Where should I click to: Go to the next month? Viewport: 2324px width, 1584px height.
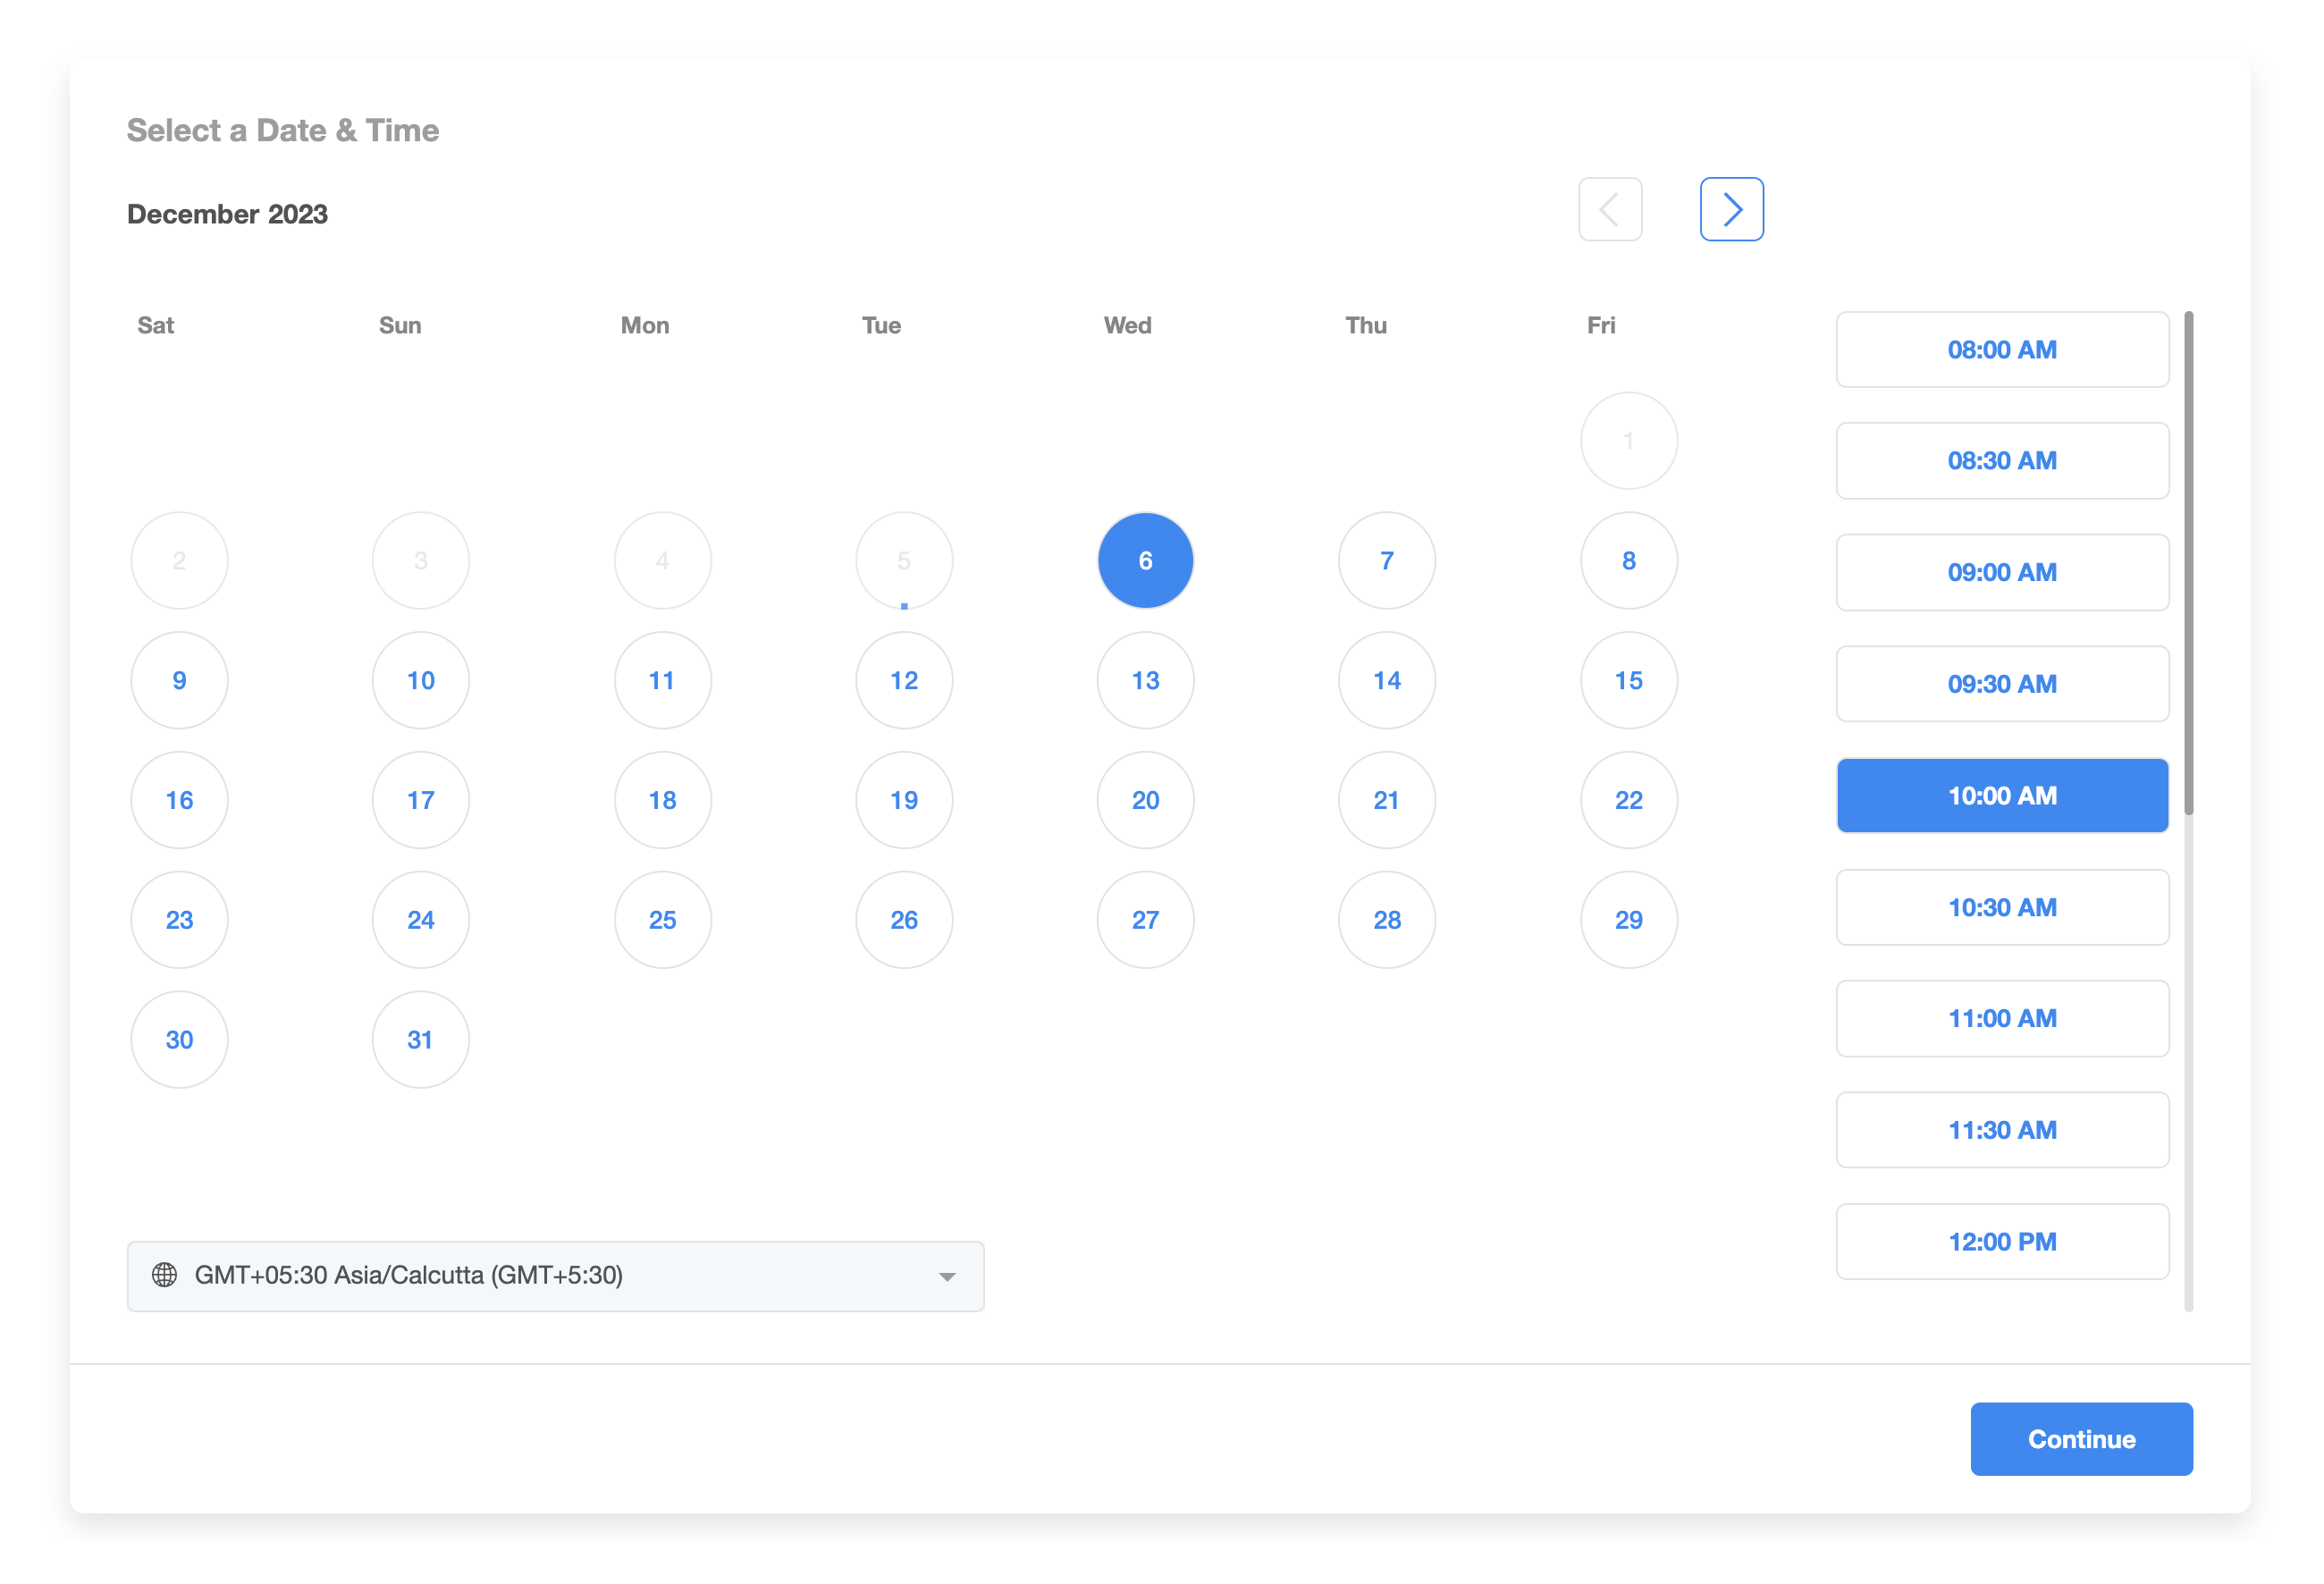[x=1731, y=209]
